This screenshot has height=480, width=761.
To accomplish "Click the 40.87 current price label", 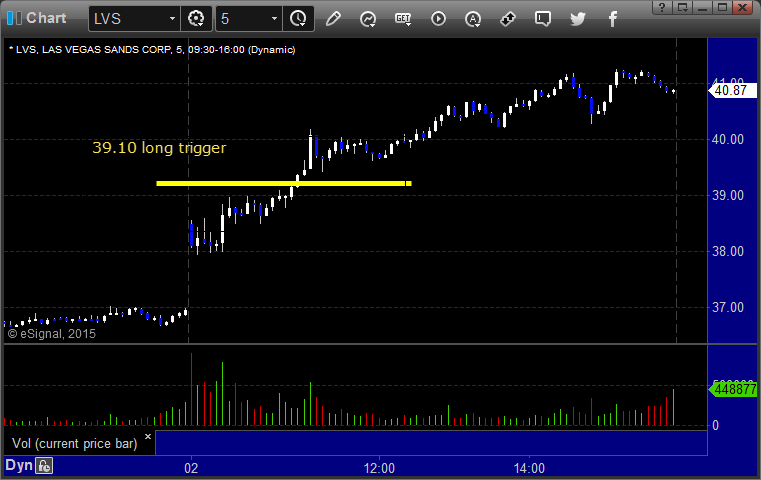I will pos(731,90).
